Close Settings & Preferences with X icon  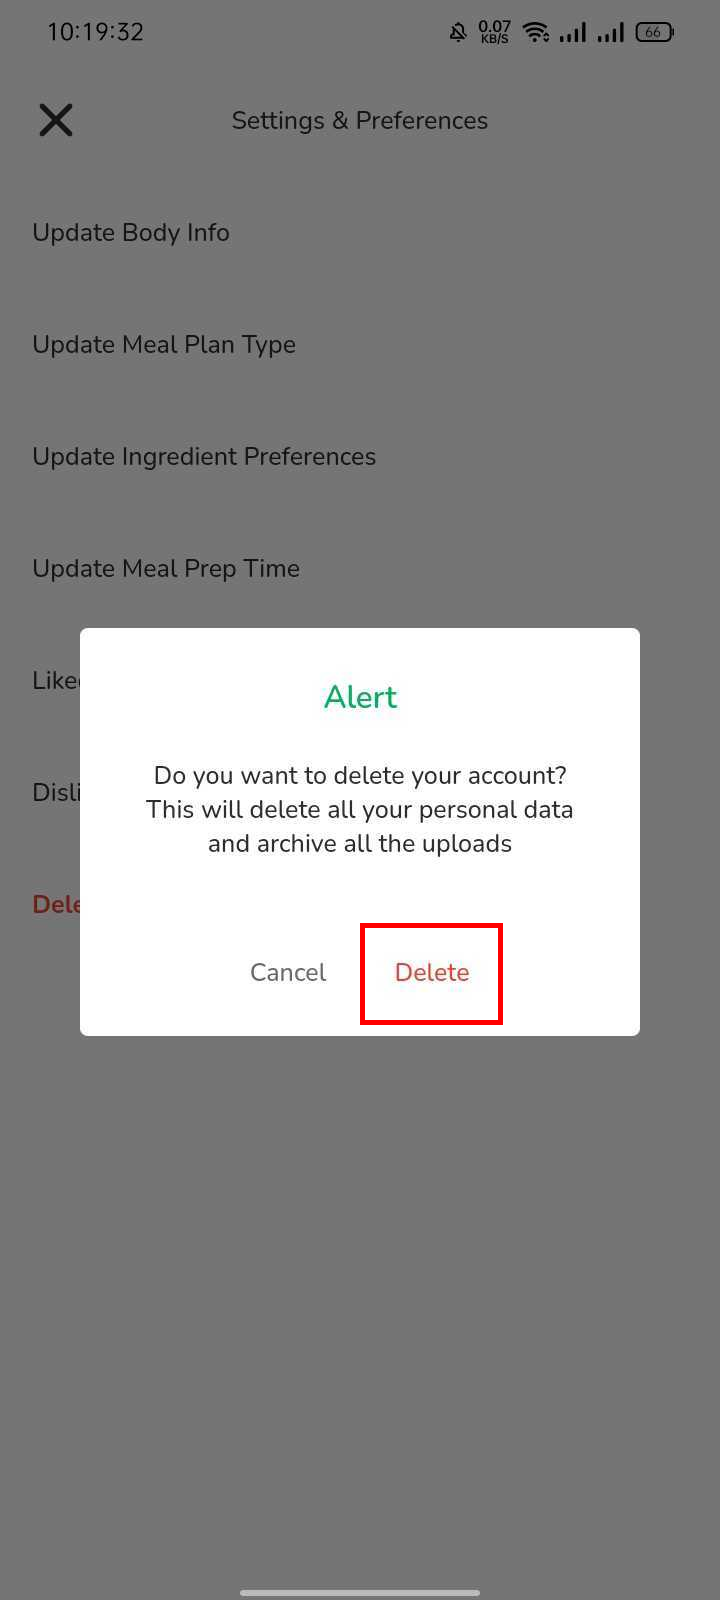click(56, 120)
